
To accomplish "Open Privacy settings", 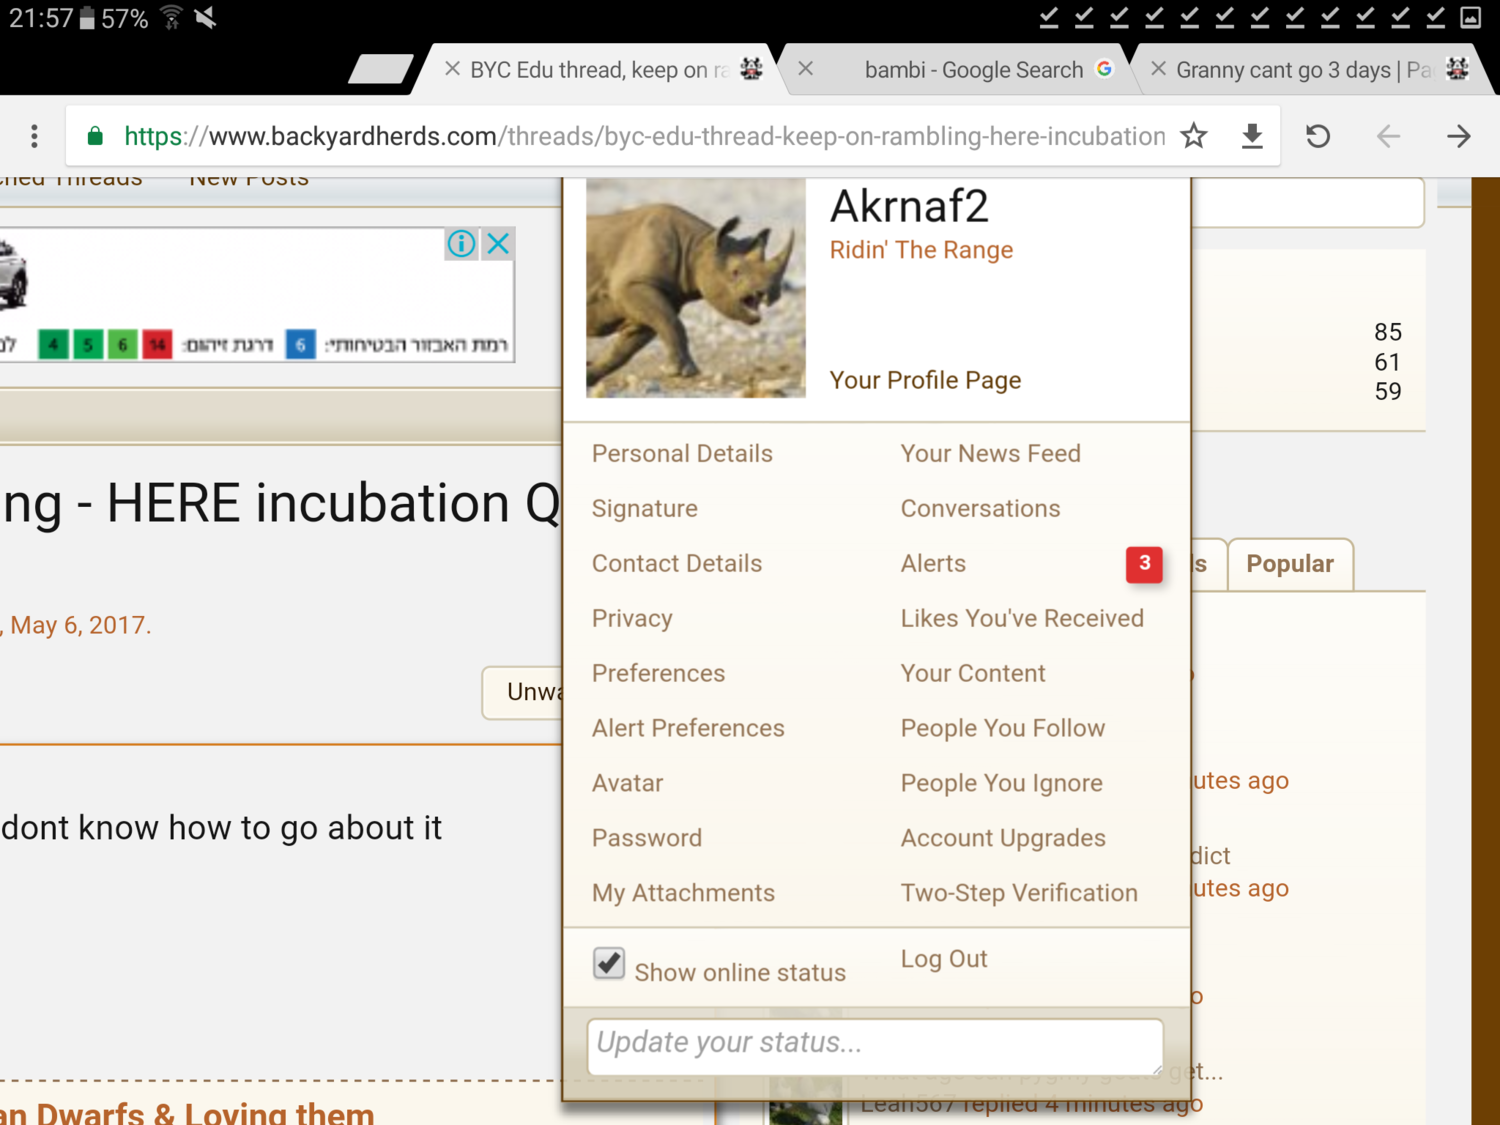I will coord(632,619).
